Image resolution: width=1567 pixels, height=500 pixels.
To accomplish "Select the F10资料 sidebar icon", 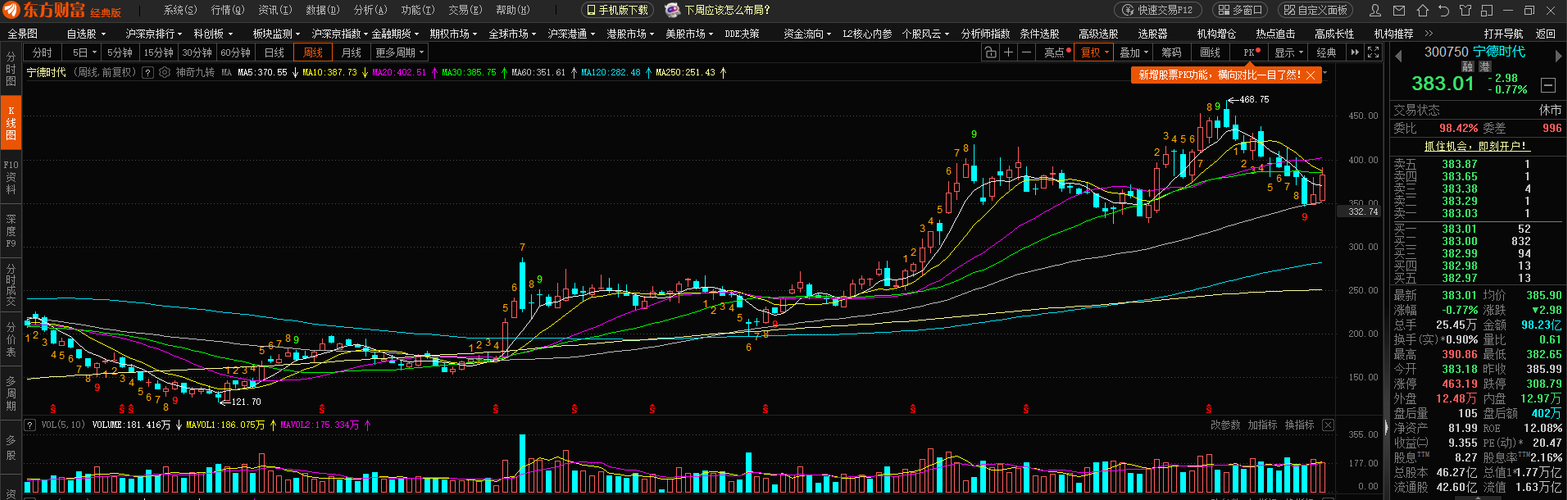I will point(11,176).
